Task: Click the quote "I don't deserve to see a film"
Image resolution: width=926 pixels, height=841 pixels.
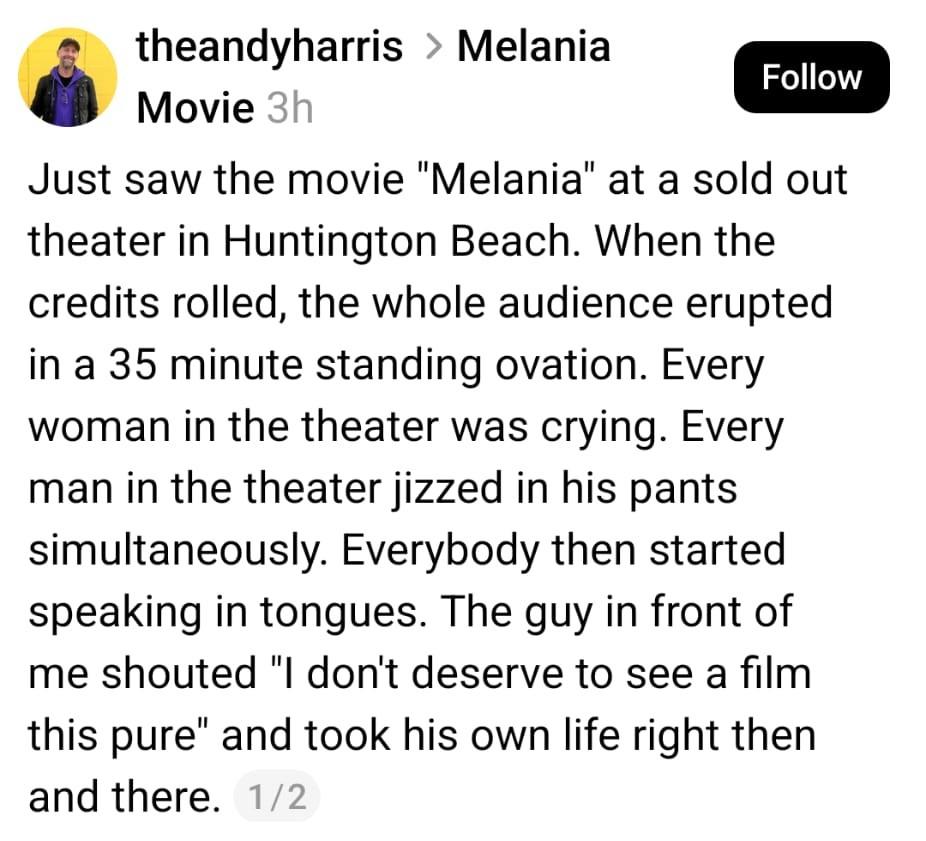Action: point(542,674)
